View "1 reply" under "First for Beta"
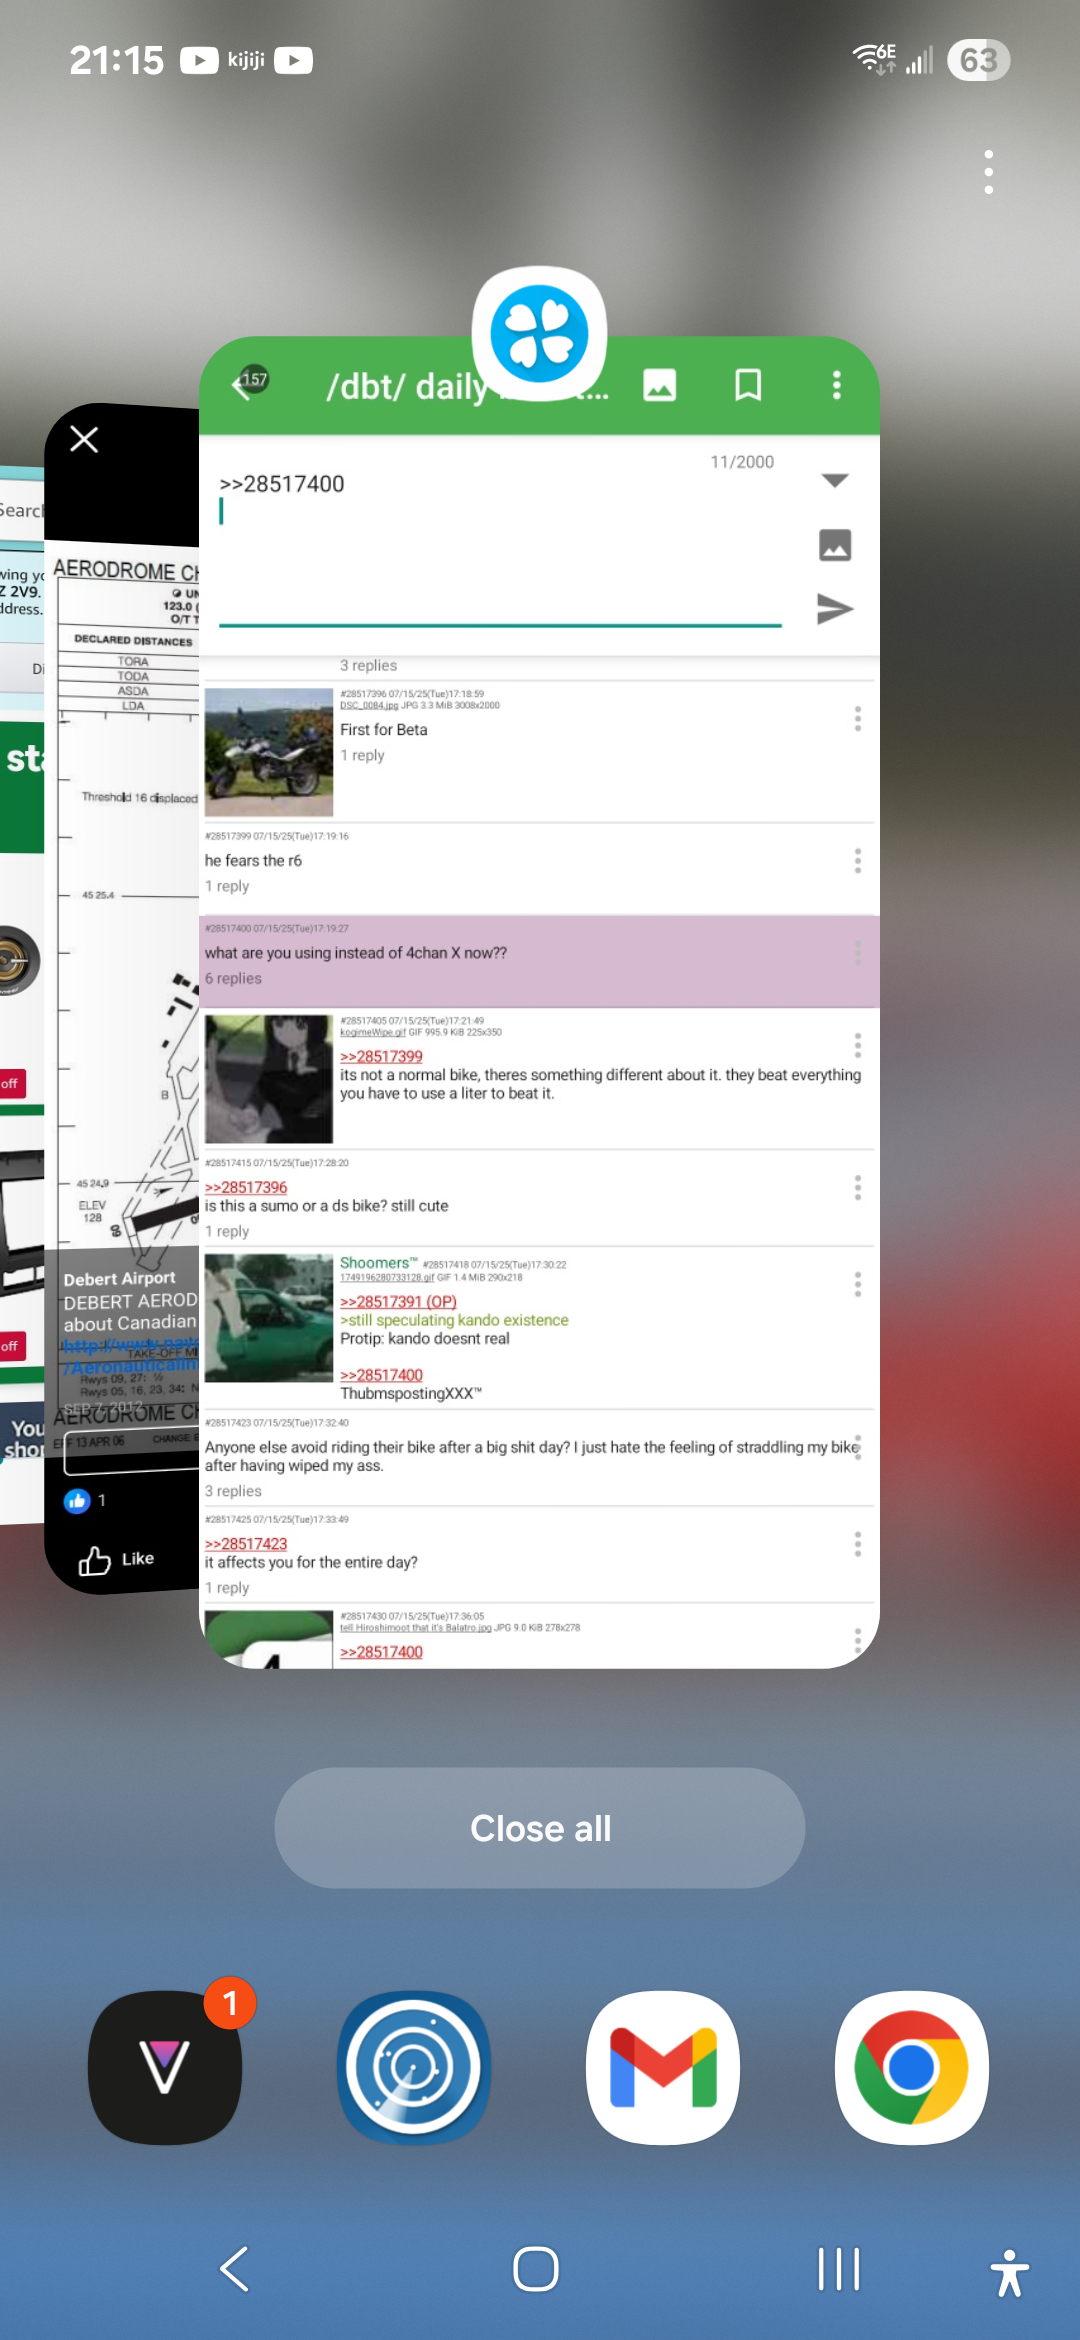Screen dimensions: 1080x2340 pyautogui.click(x=362, y=755)
